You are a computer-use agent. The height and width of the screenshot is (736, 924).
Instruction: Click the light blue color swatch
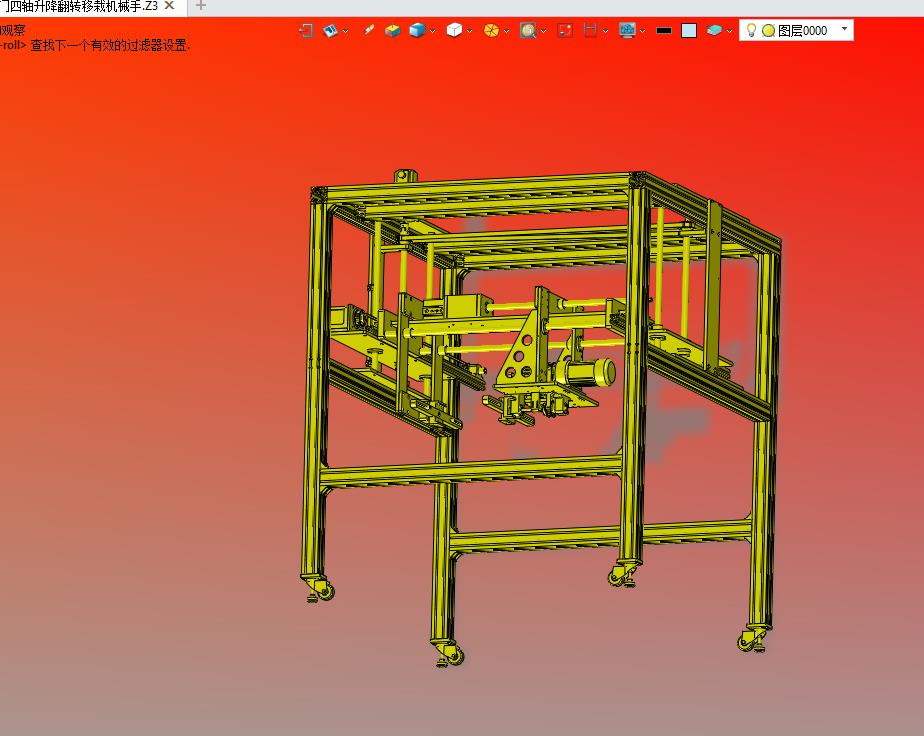click(689, 30)
